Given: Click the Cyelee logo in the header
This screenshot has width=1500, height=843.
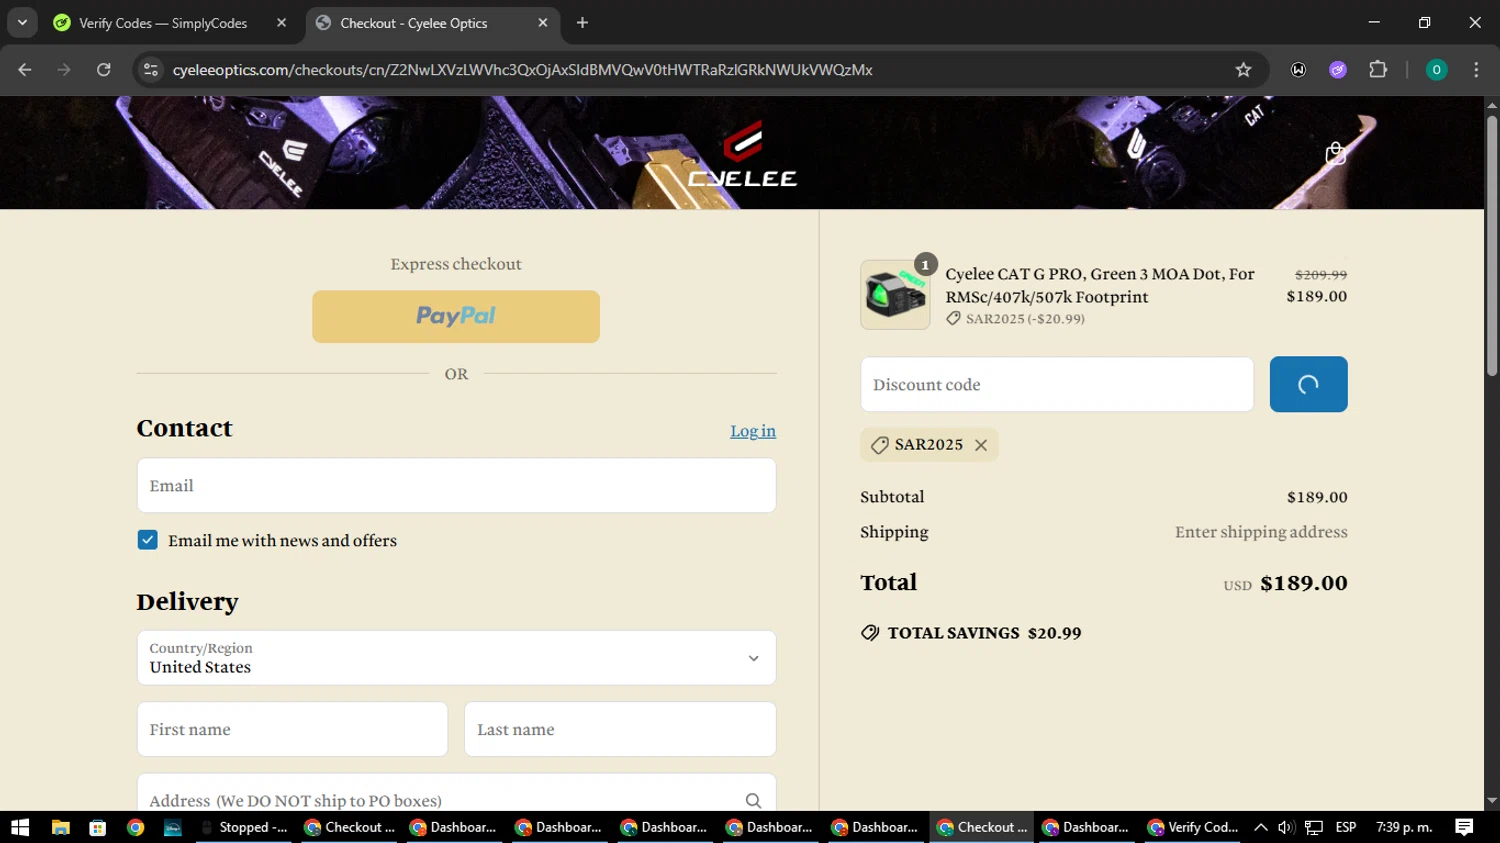Looking at the screenshot, I should pyautogui.click(x=742, y=155).
